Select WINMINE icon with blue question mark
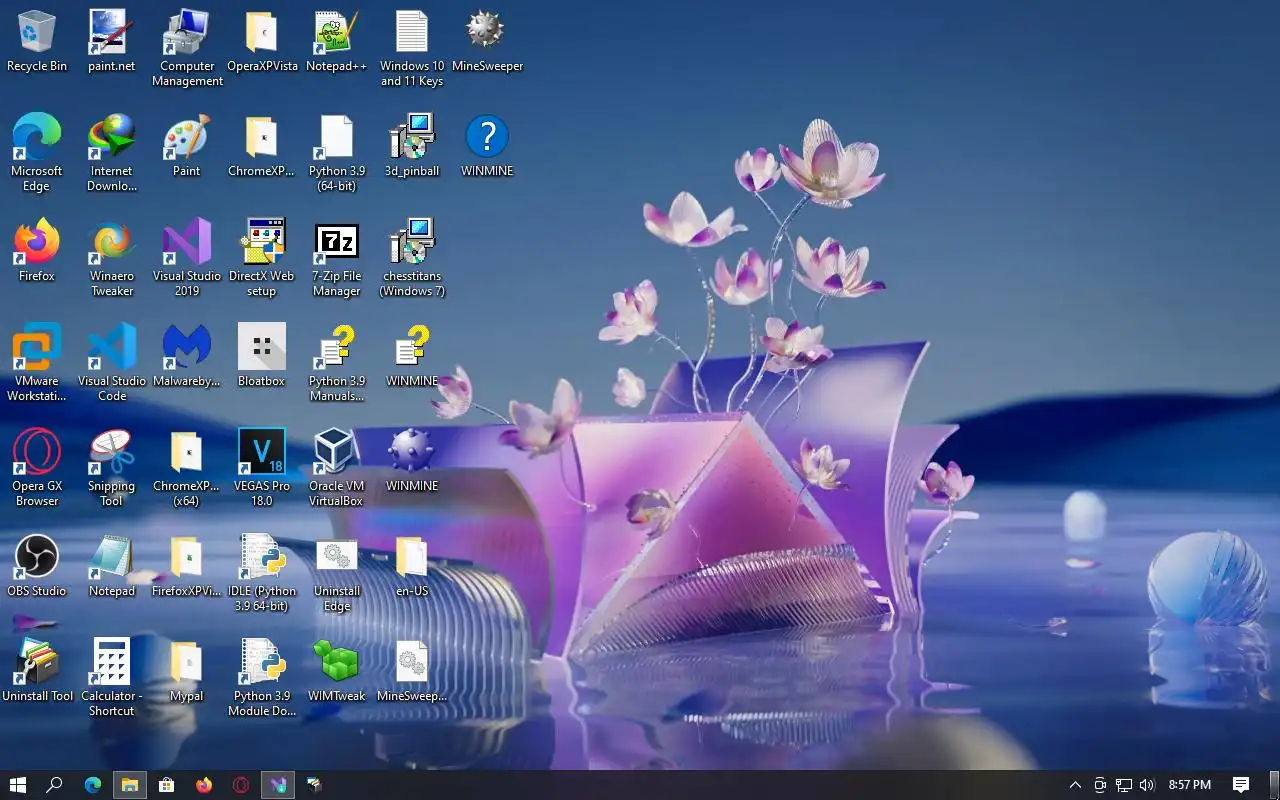 (x=487, y=146)
